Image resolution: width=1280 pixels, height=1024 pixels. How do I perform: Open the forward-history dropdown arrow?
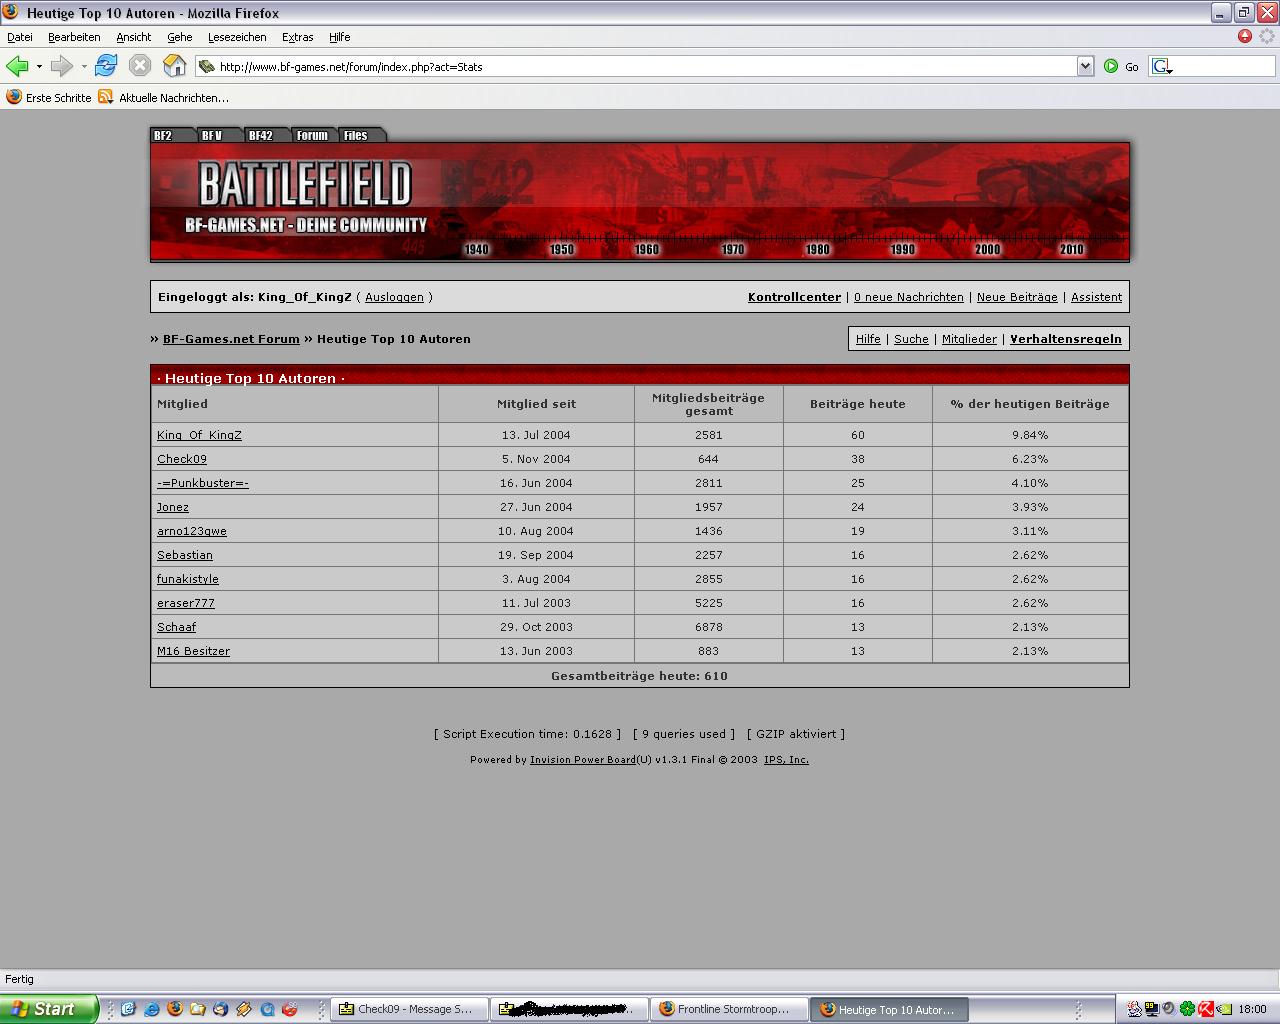(x=84, y=66)
